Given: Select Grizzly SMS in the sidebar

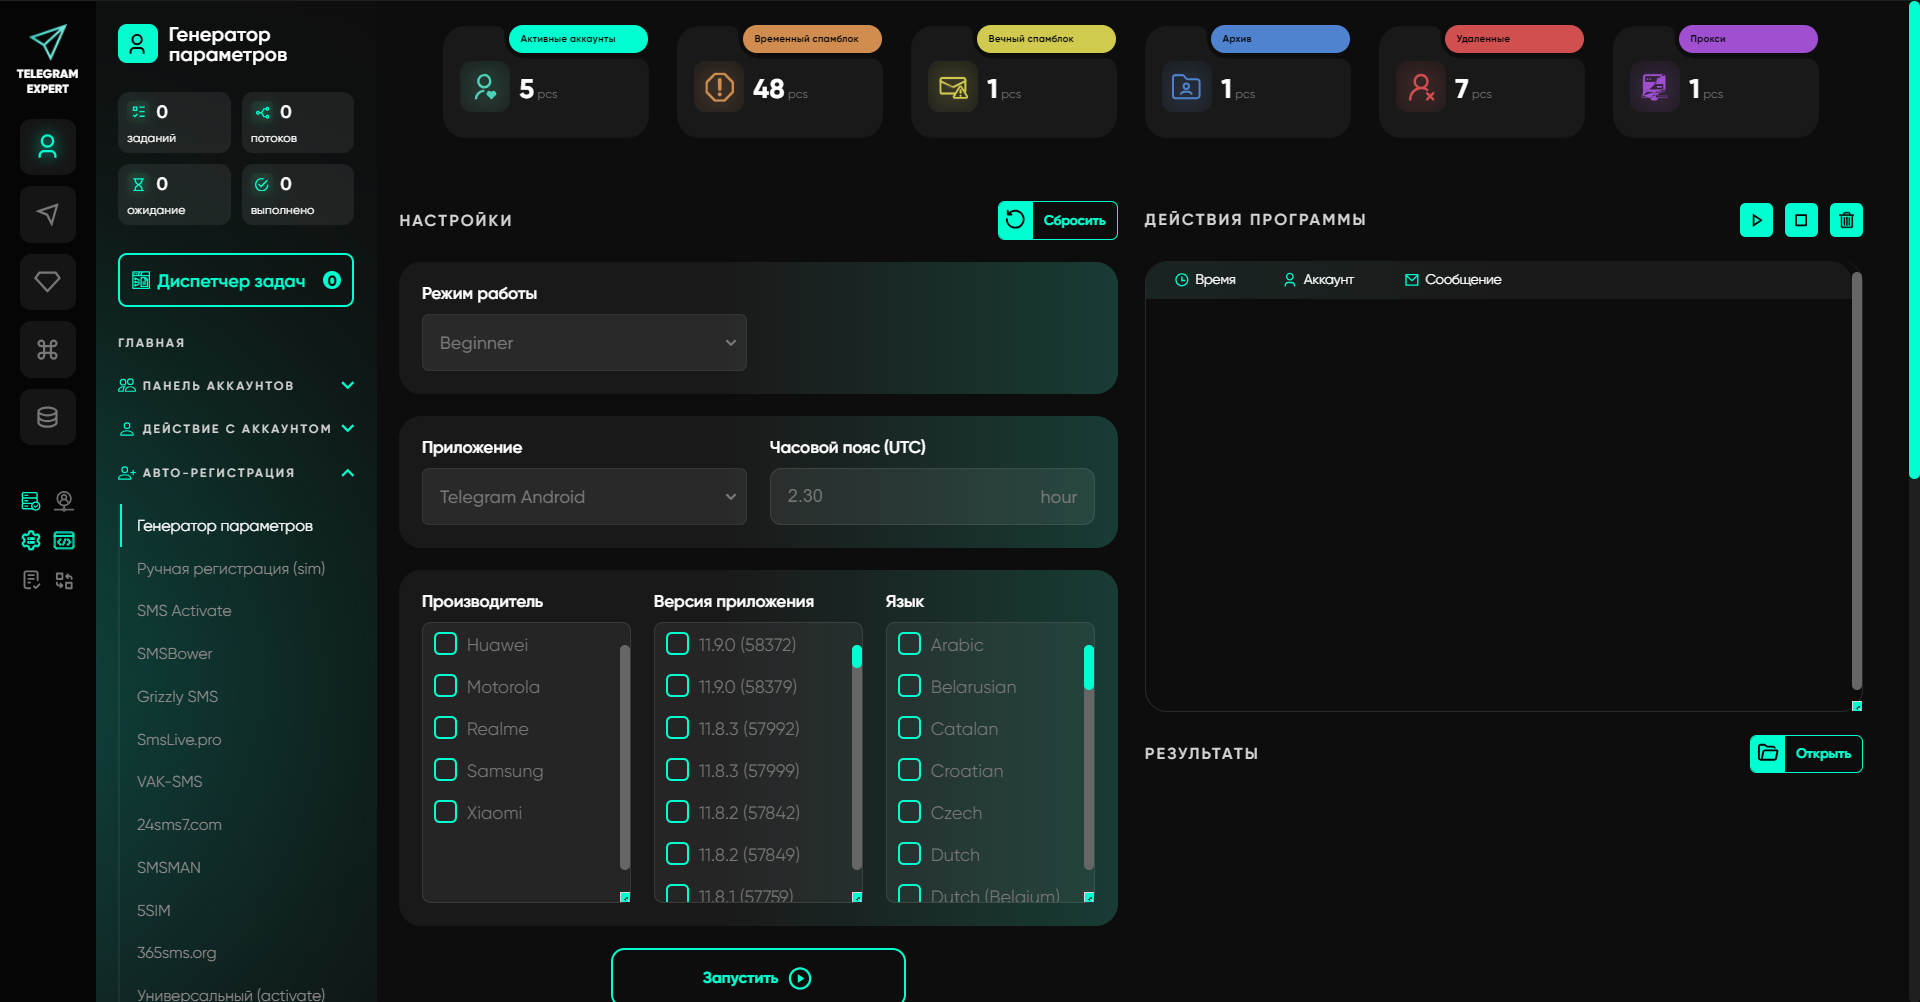Looking at the screenshot, I should point(177,697).
